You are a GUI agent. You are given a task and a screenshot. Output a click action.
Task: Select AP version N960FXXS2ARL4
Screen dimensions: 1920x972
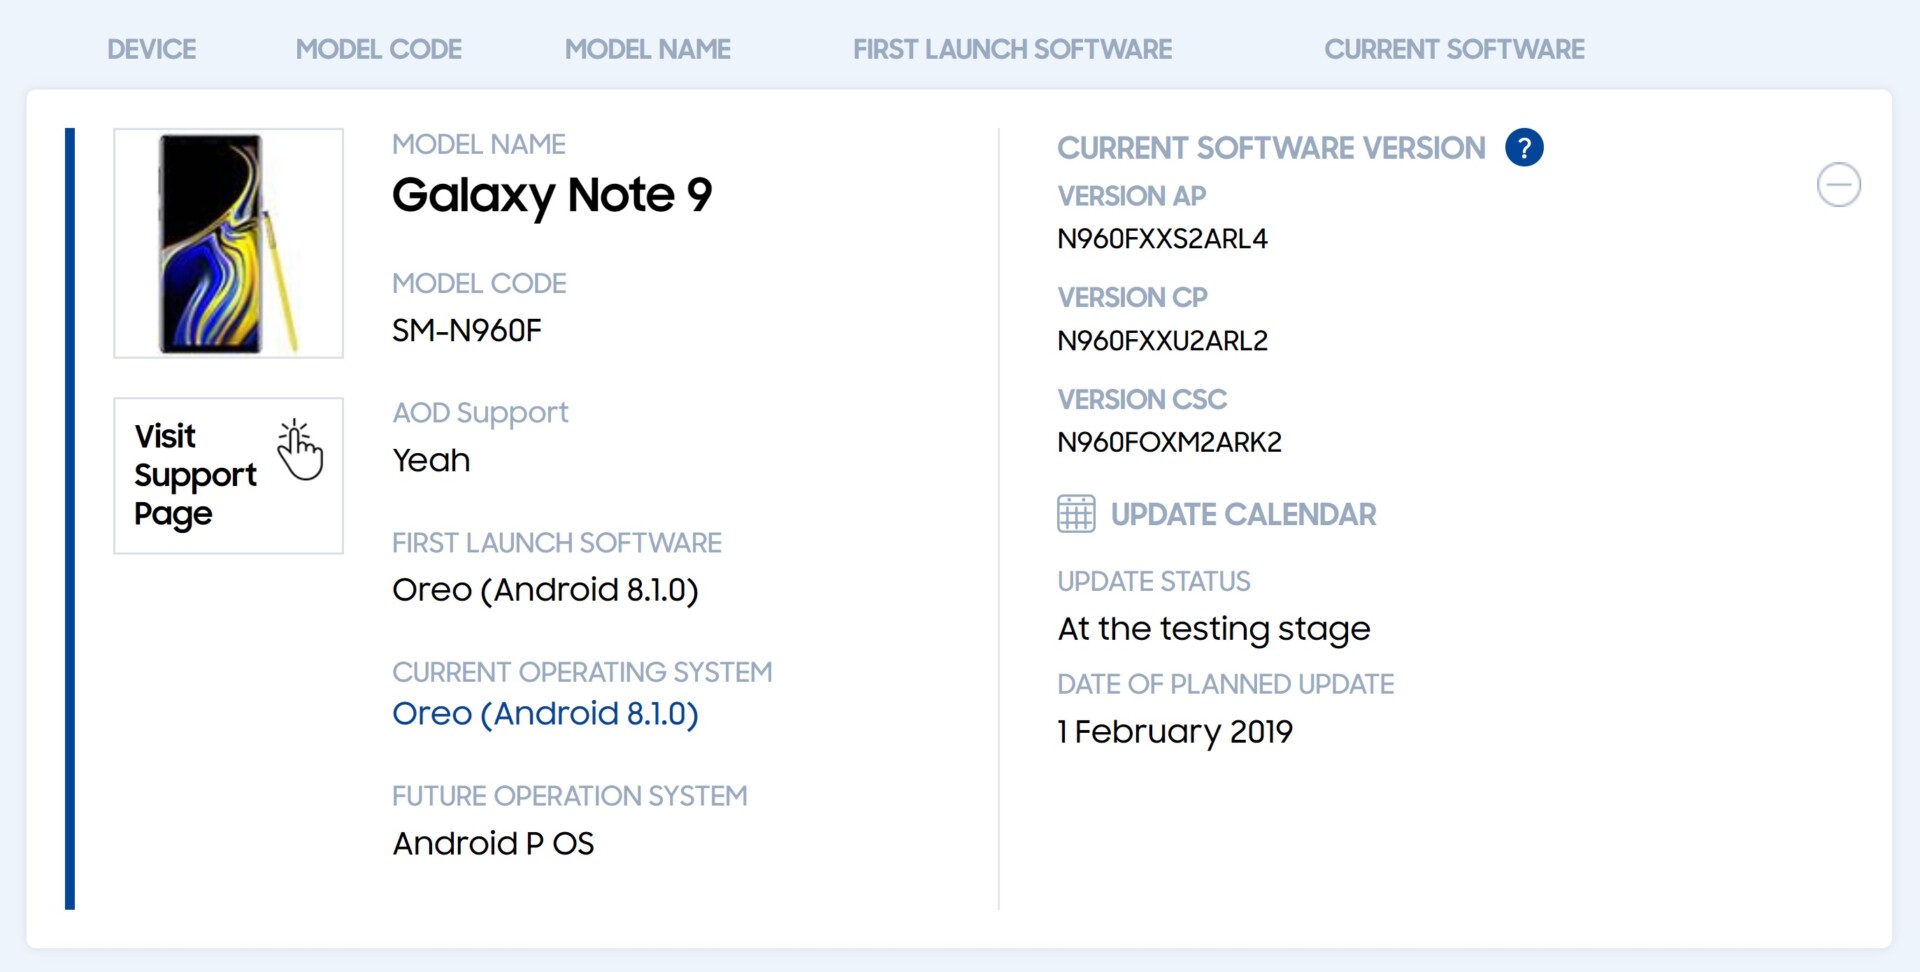click(1162, 239)
